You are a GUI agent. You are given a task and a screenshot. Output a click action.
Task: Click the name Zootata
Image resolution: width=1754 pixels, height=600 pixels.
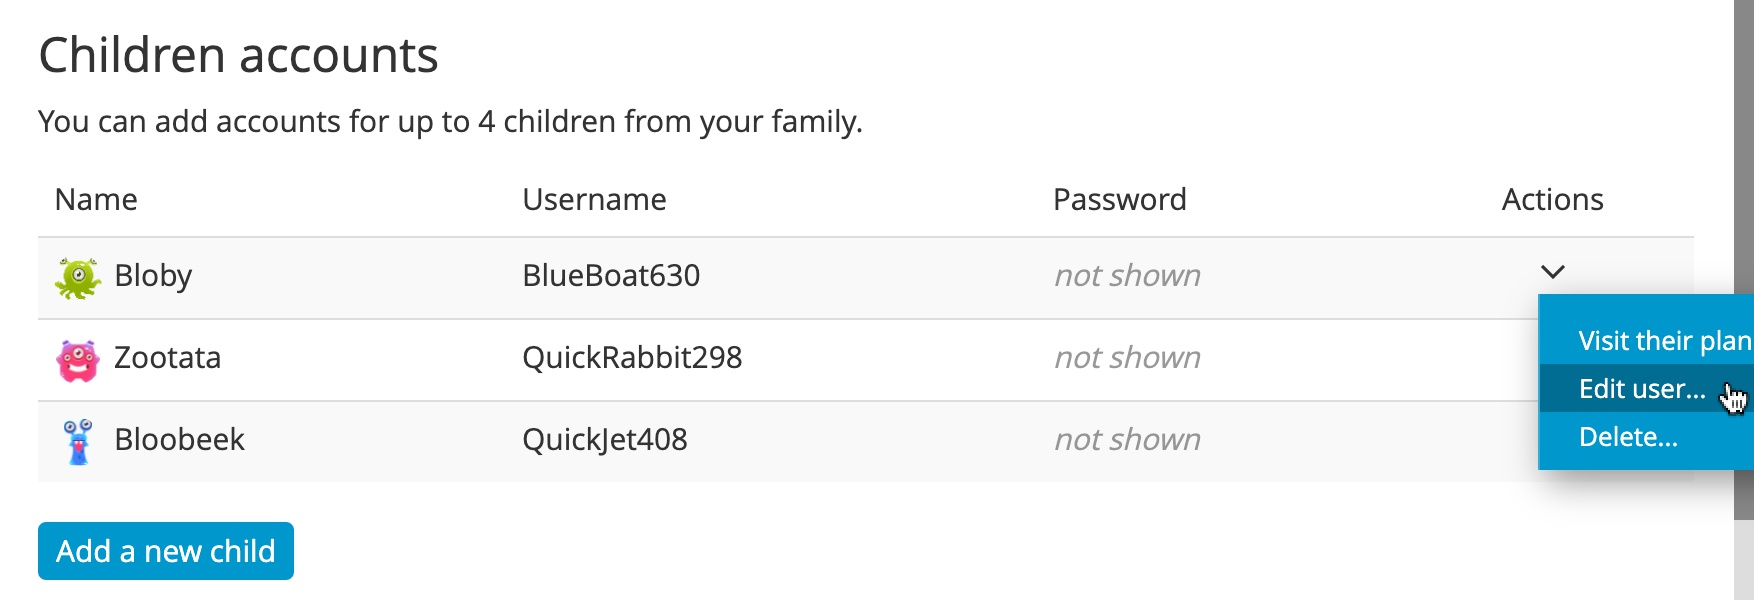click(x=167, y=358)
